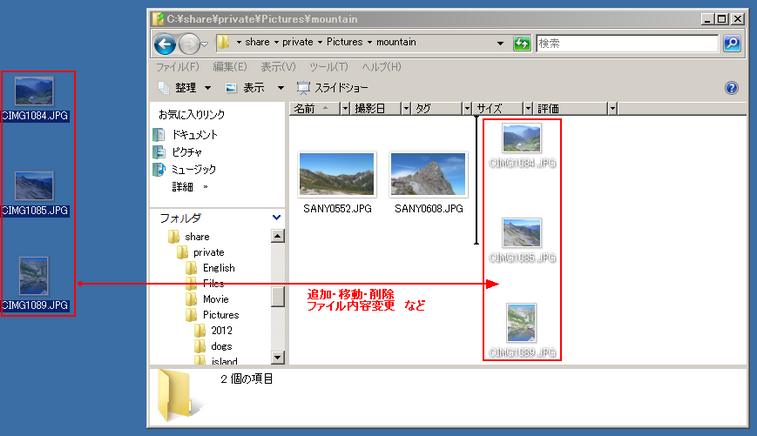This screenshot has height=436, width=757.
Task: Open the 整理 organize dropdown
Action: point(184,88)
